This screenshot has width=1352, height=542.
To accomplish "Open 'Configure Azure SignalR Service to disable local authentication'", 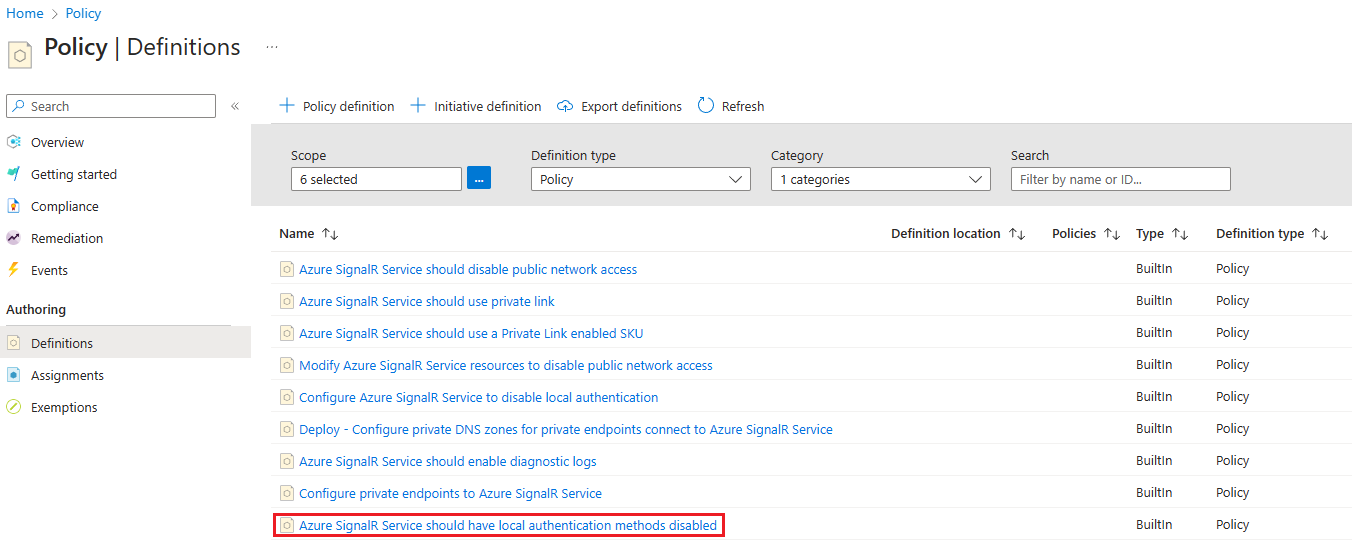I will click(x=479, y=397).
